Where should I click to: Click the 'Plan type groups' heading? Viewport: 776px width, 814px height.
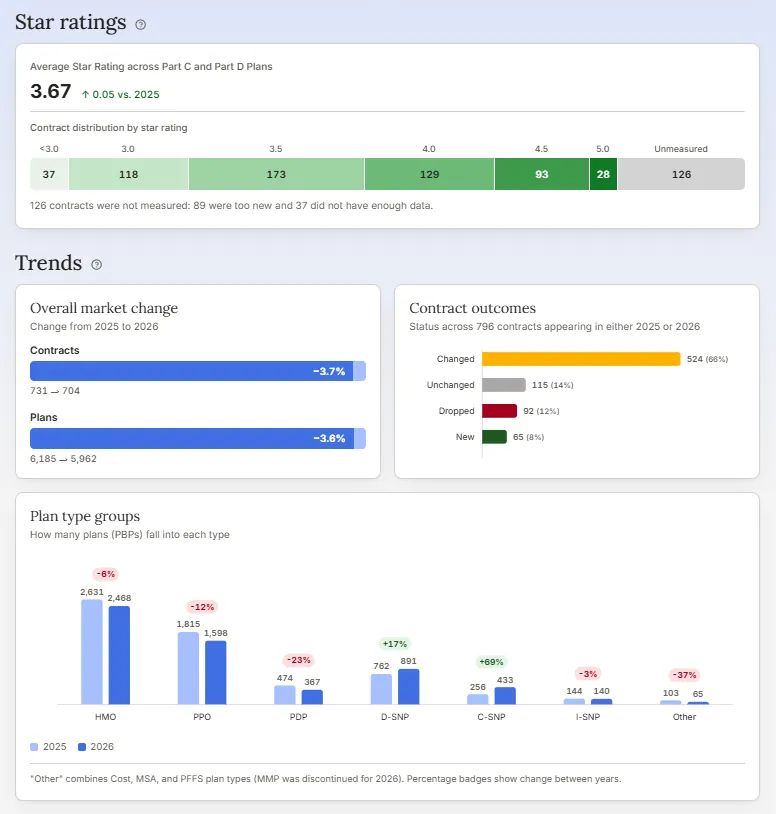click(85, 517)
